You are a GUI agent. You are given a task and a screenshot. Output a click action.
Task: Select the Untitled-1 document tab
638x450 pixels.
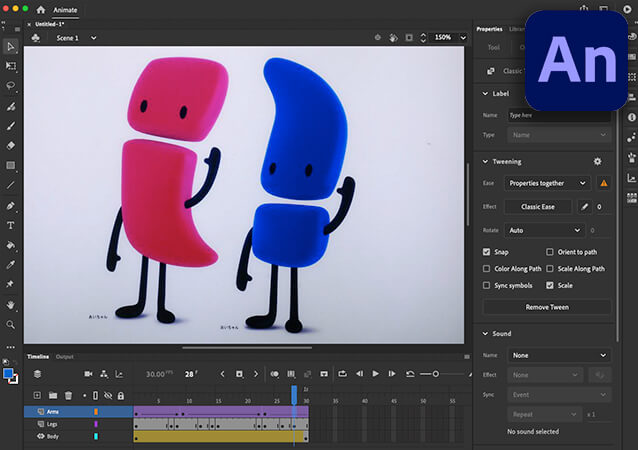click(x=49, y=24)
